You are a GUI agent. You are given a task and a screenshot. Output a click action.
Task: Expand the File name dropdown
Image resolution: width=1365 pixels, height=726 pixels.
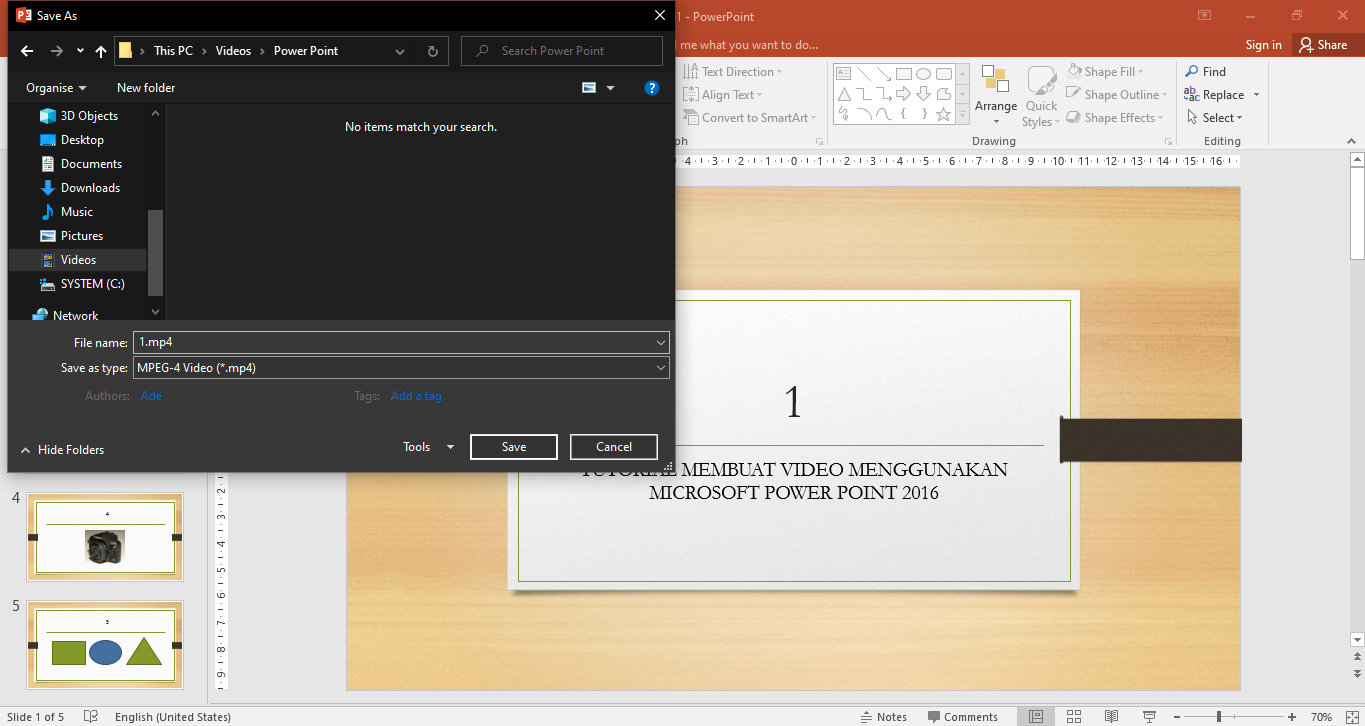tap(661, 342)
